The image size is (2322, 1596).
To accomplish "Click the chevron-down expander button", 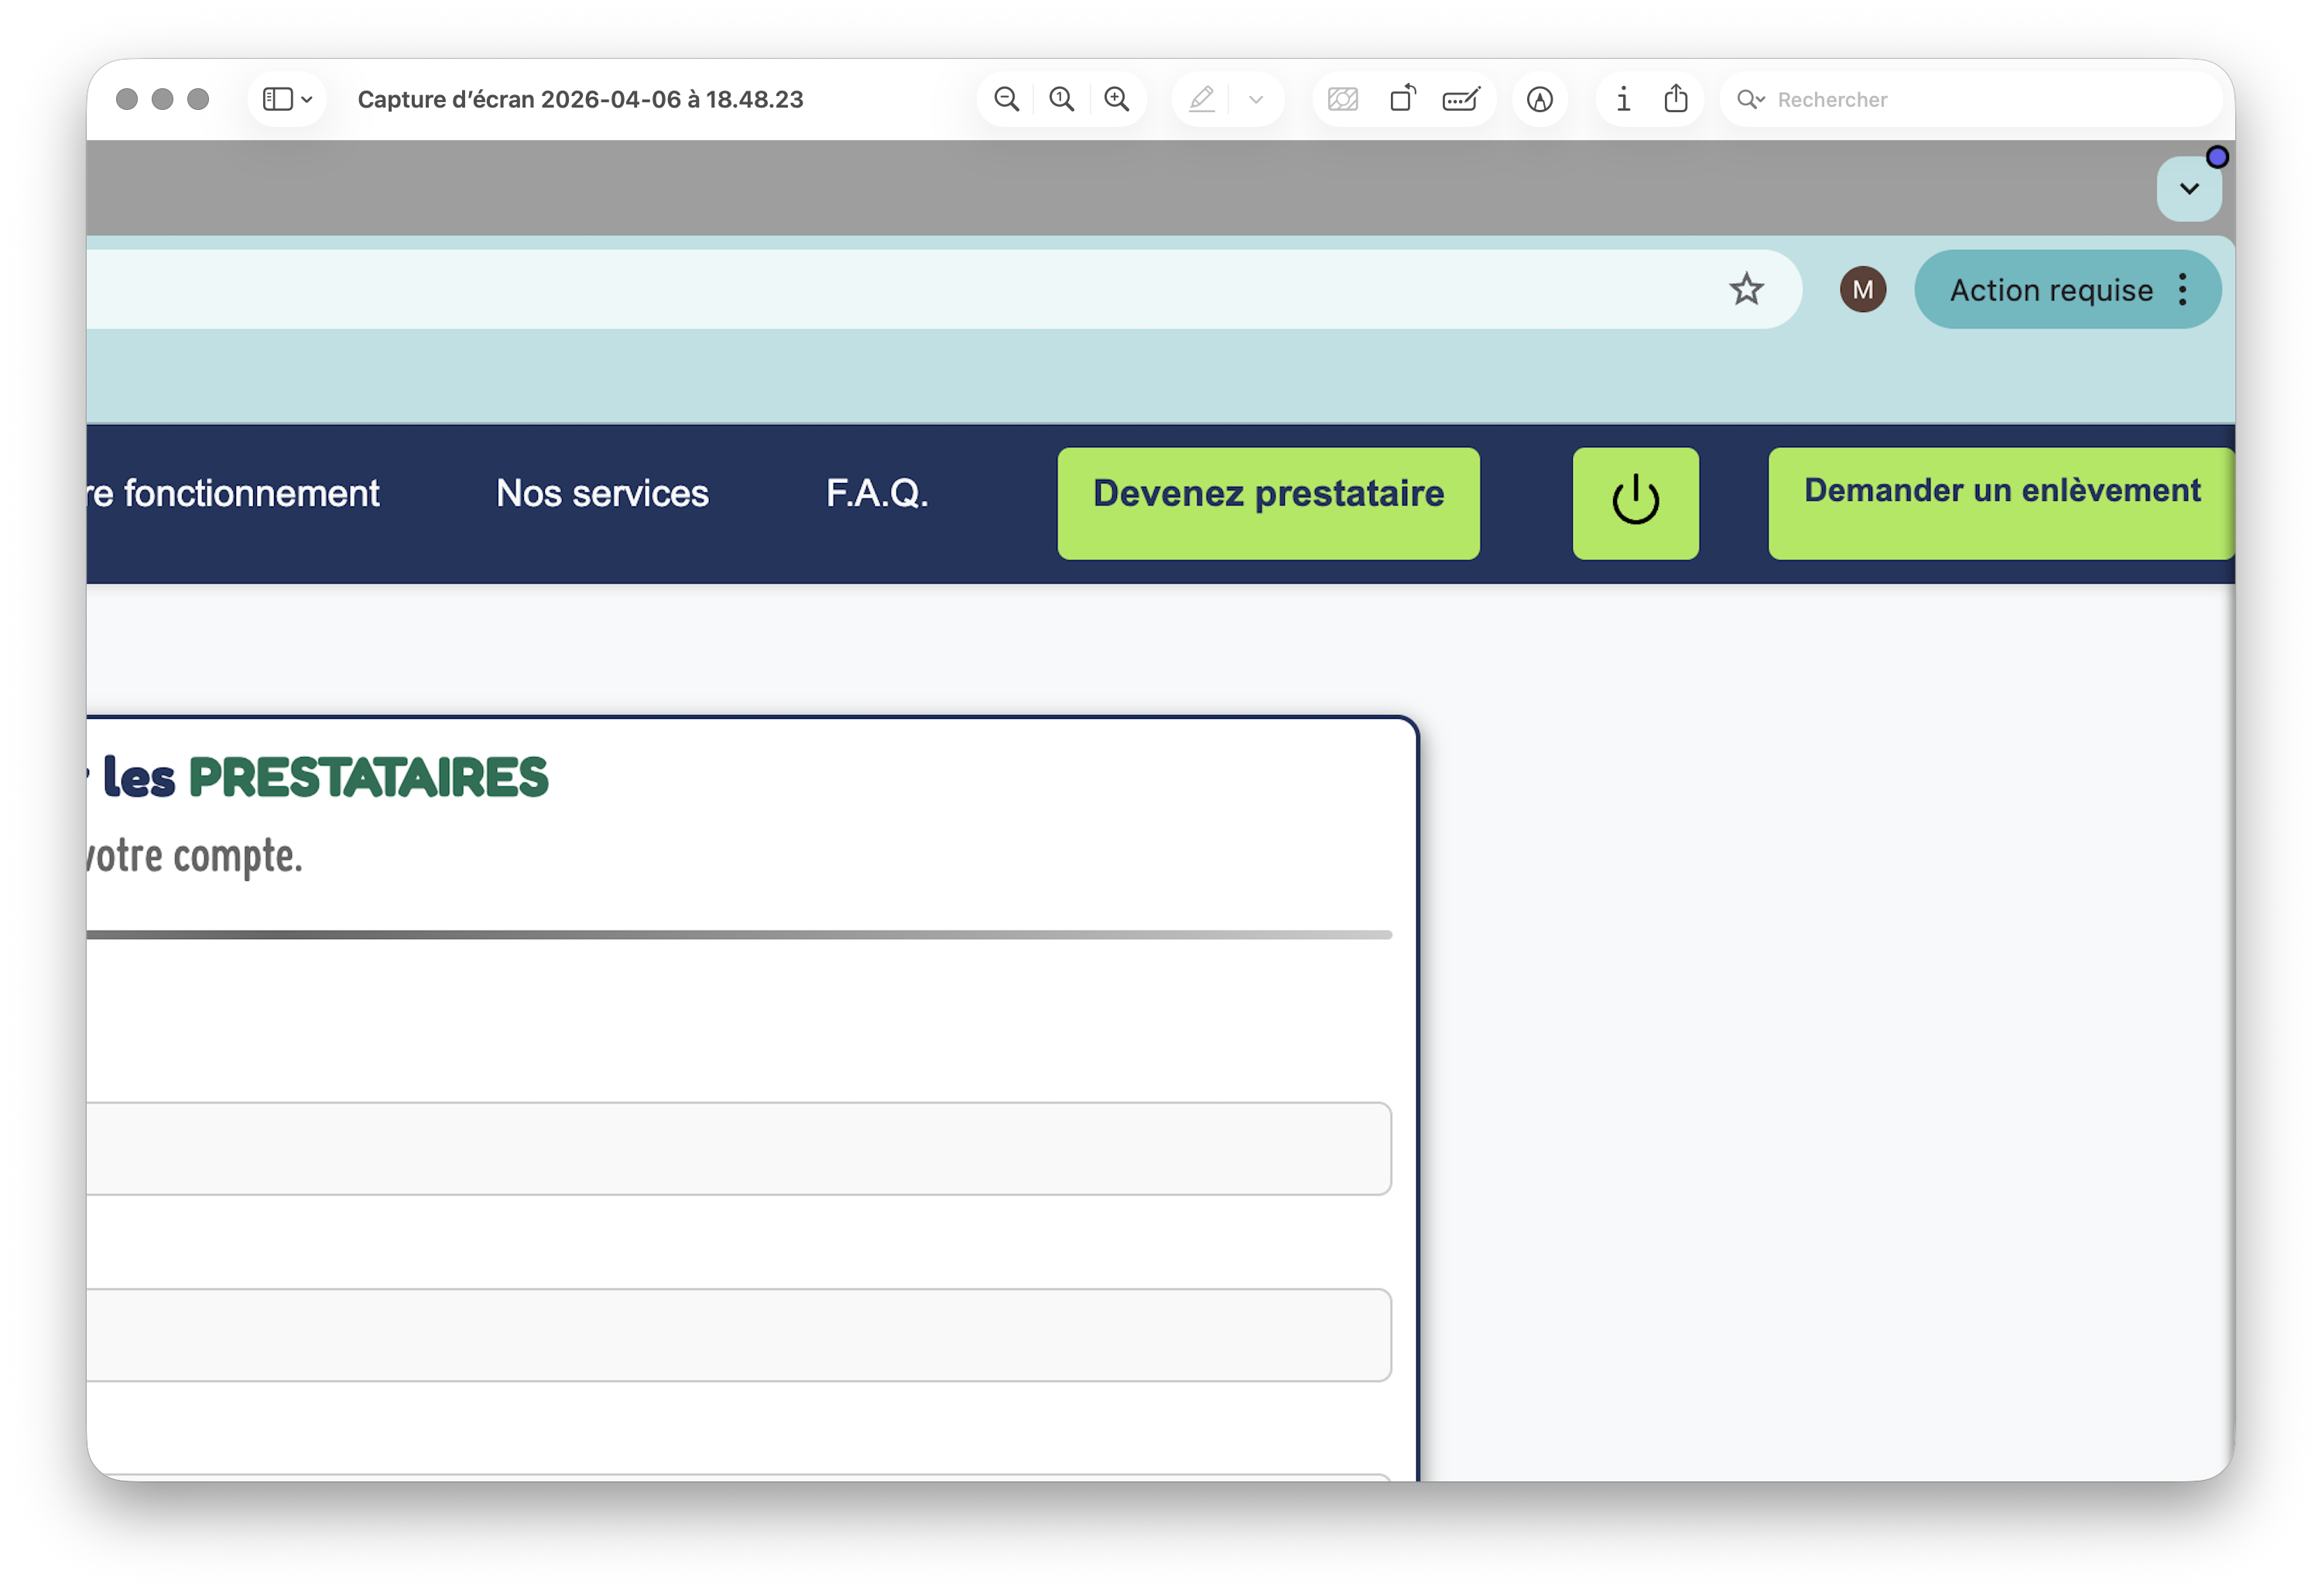I will (x=2189, y=189).
